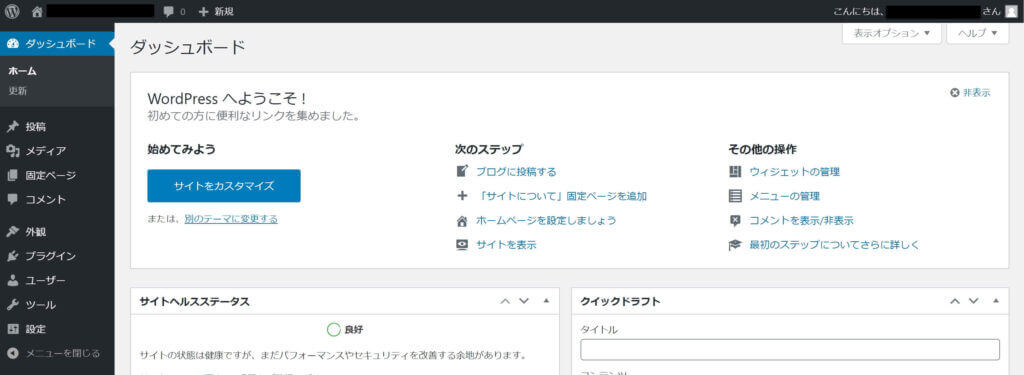The image size is (1024, 375).
Task: Collapse the サイトヘルスステータス panel
Action: (547, 301)
